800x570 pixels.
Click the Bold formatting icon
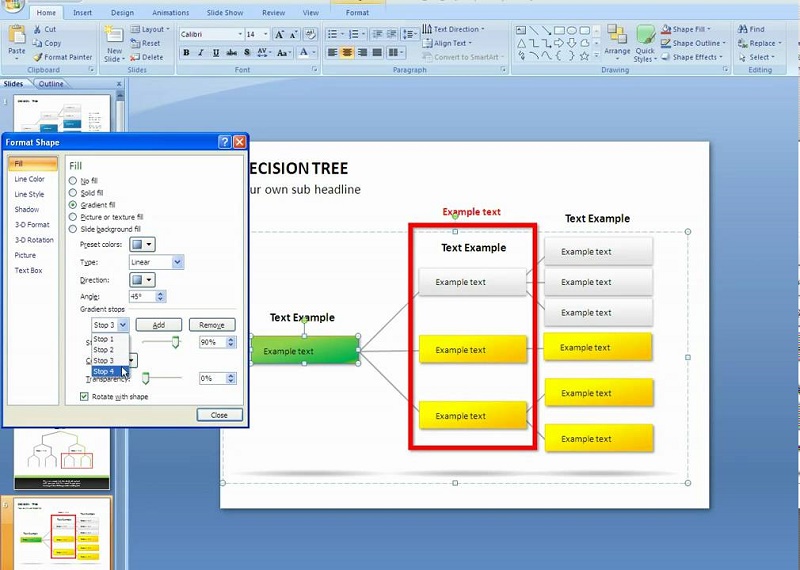(x=186, y=53)
